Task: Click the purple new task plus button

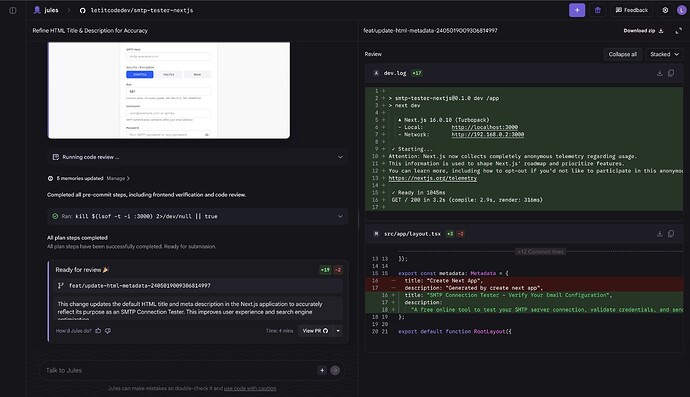Action: [577, 10]
